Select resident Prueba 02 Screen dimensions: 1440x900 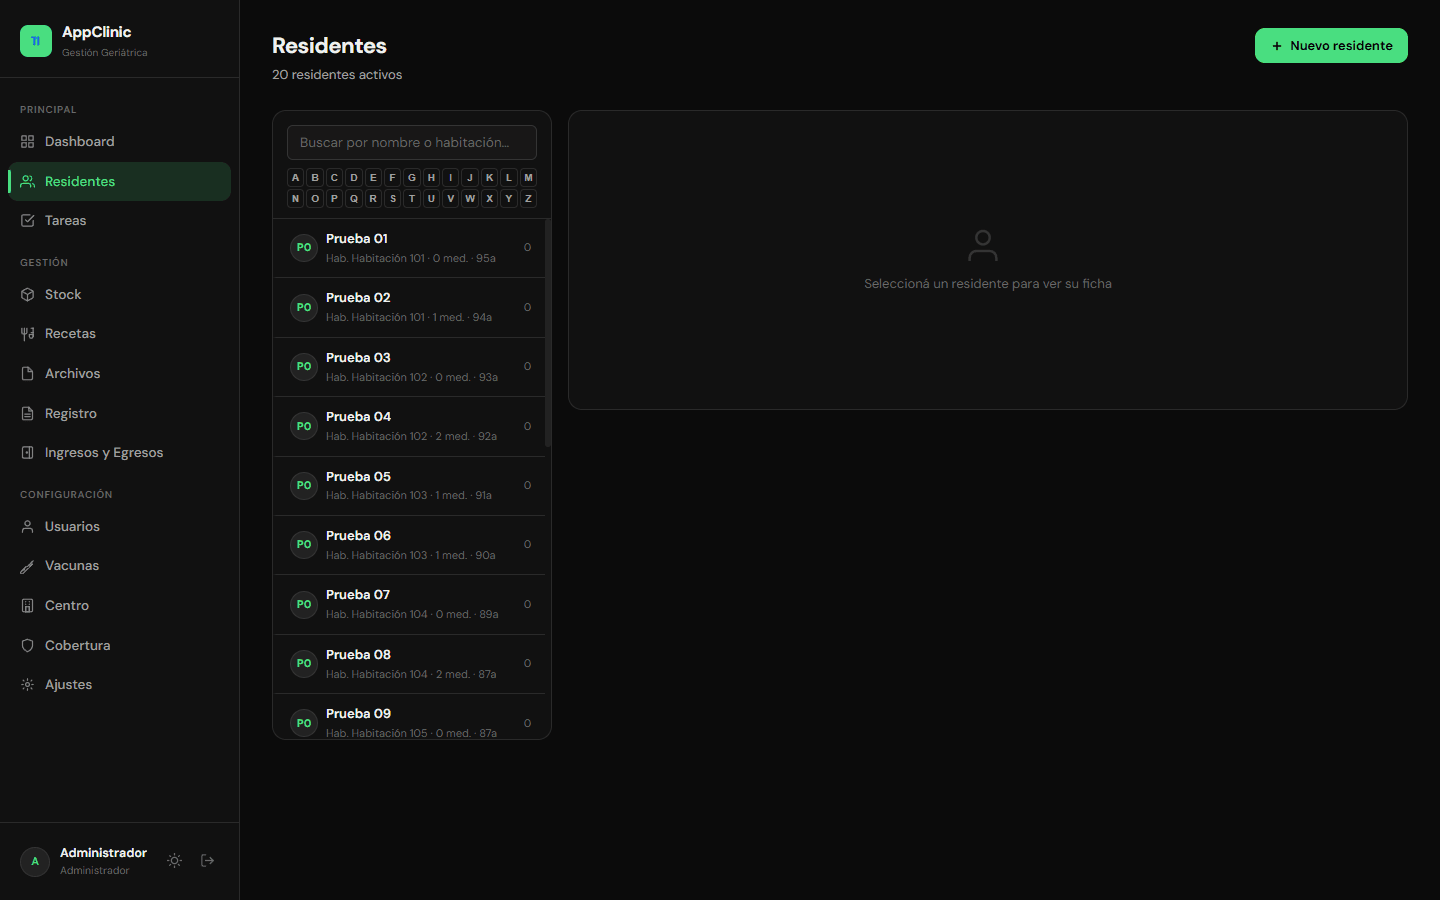(x=410, y=308)
